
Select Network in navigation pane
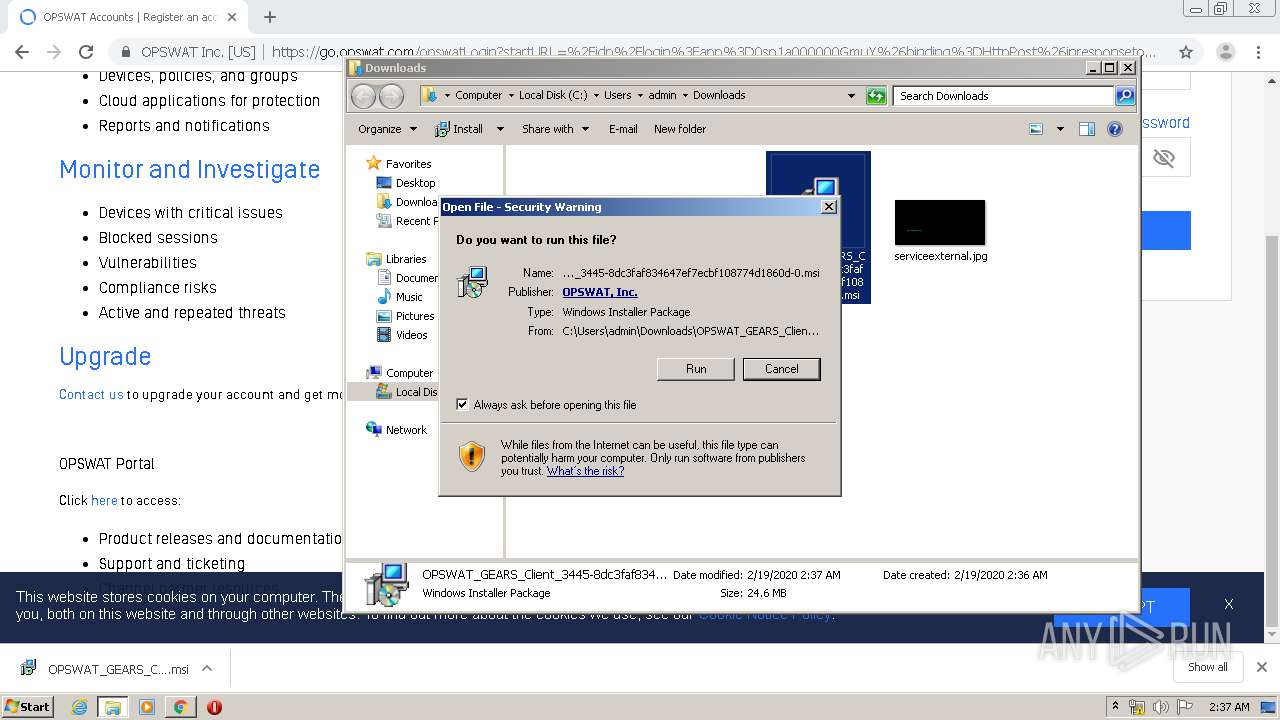pyautogui.click(x=397, y=430)
